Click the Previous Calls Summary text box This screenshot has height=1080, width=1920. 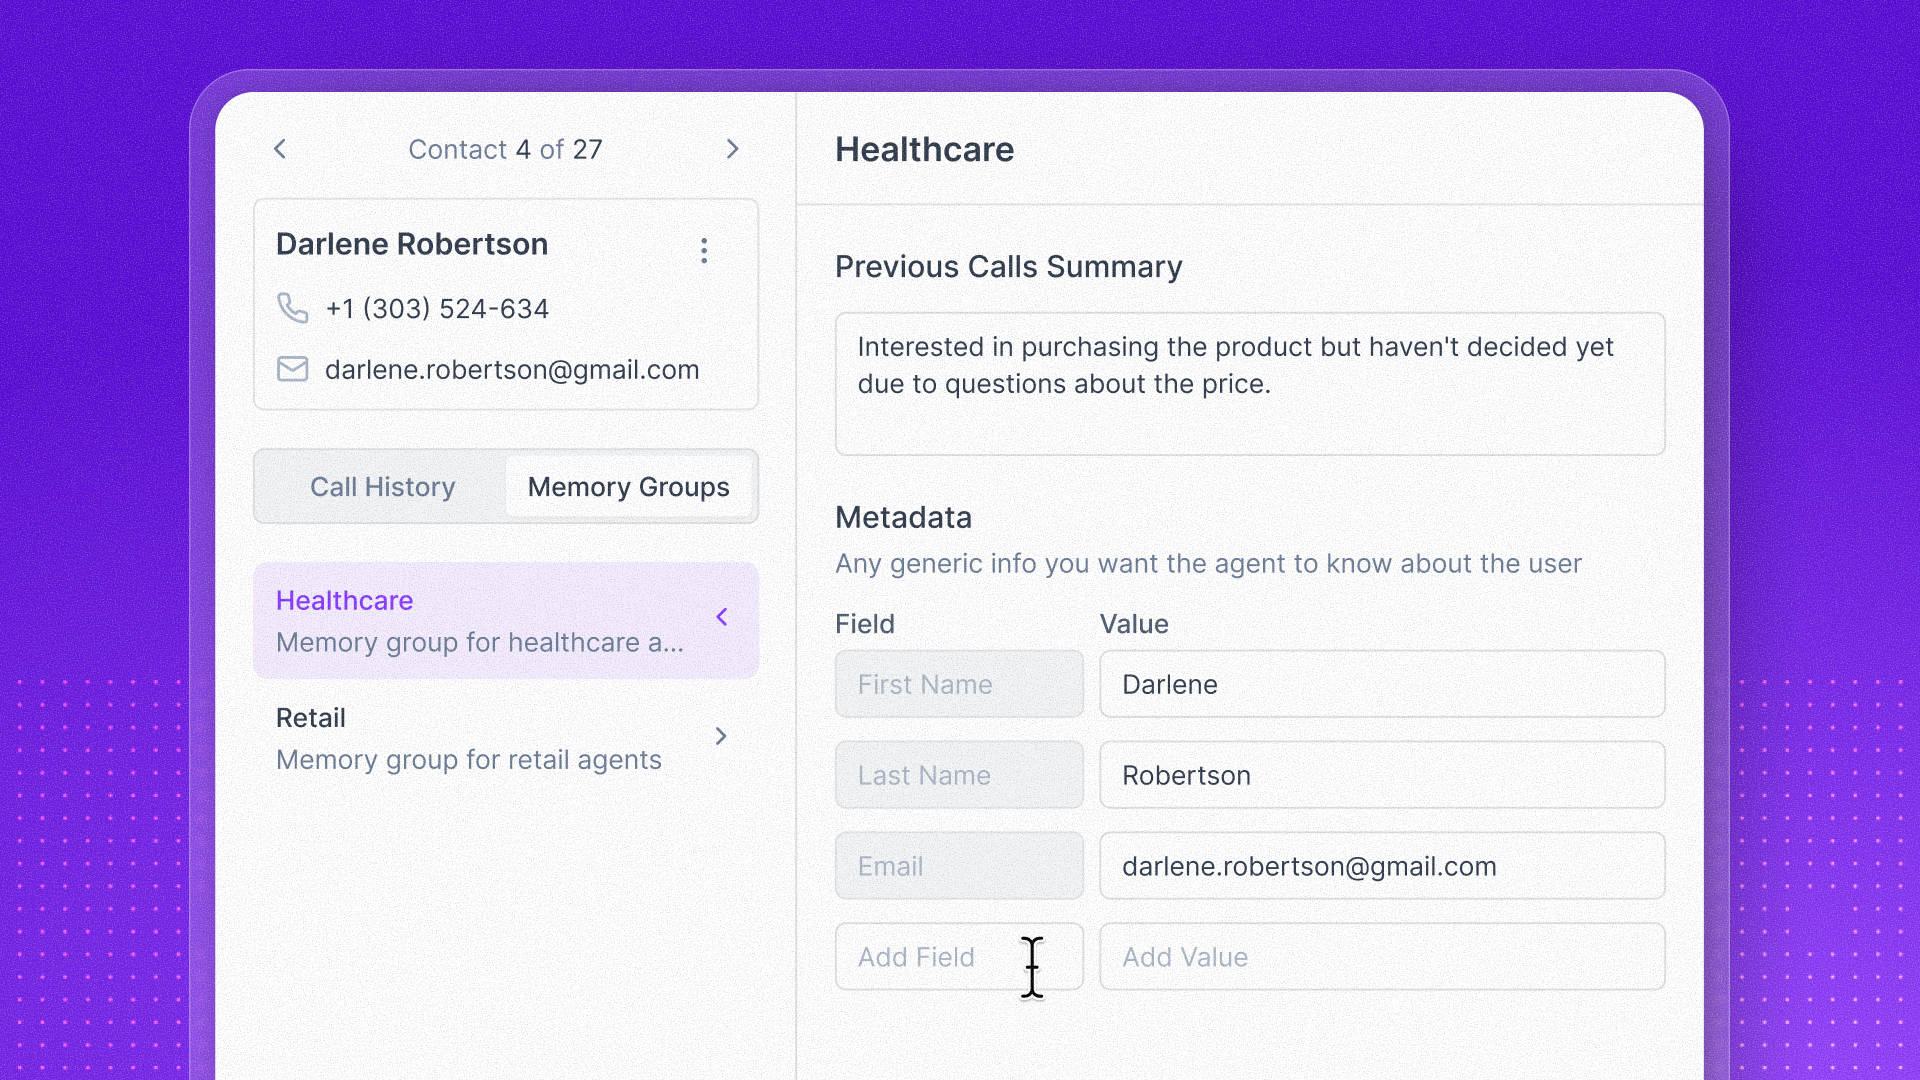point(1249,384)
